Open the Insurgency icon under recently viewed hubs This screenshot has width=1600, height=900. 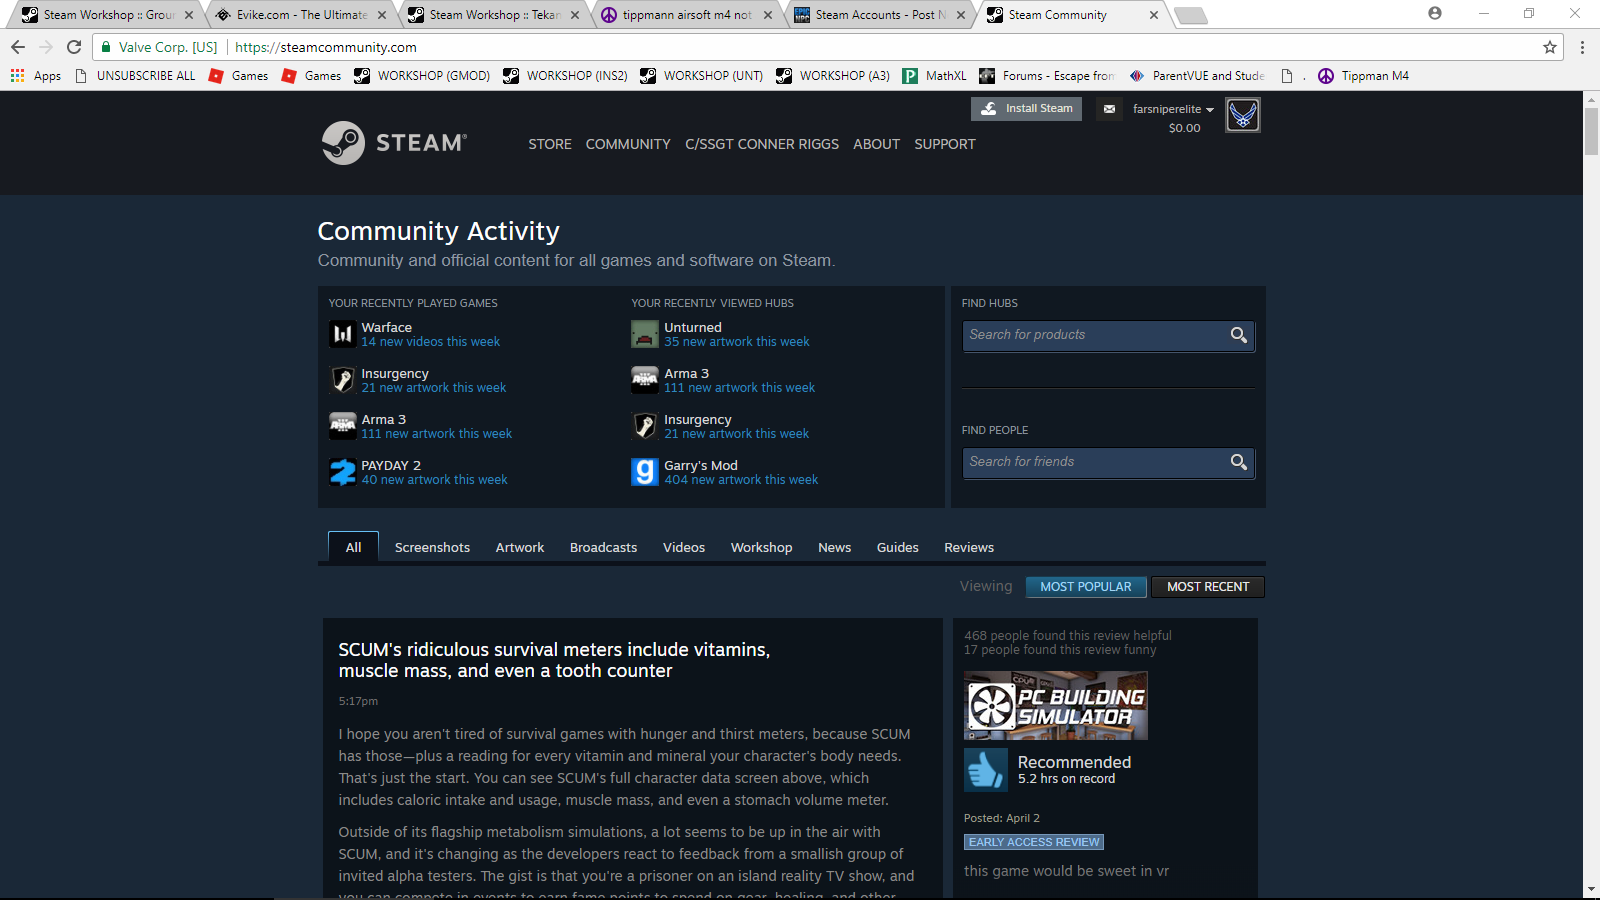pos(645,426)
